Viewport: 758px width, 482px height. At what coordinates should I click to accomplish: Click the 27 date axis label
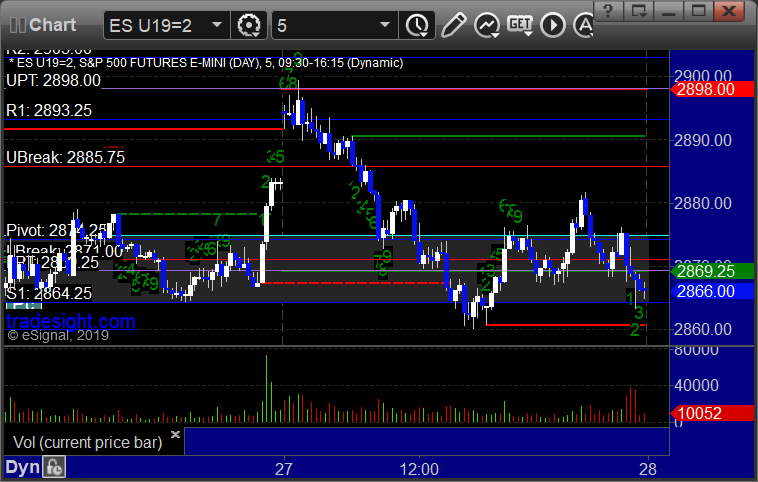click(284, 469)
